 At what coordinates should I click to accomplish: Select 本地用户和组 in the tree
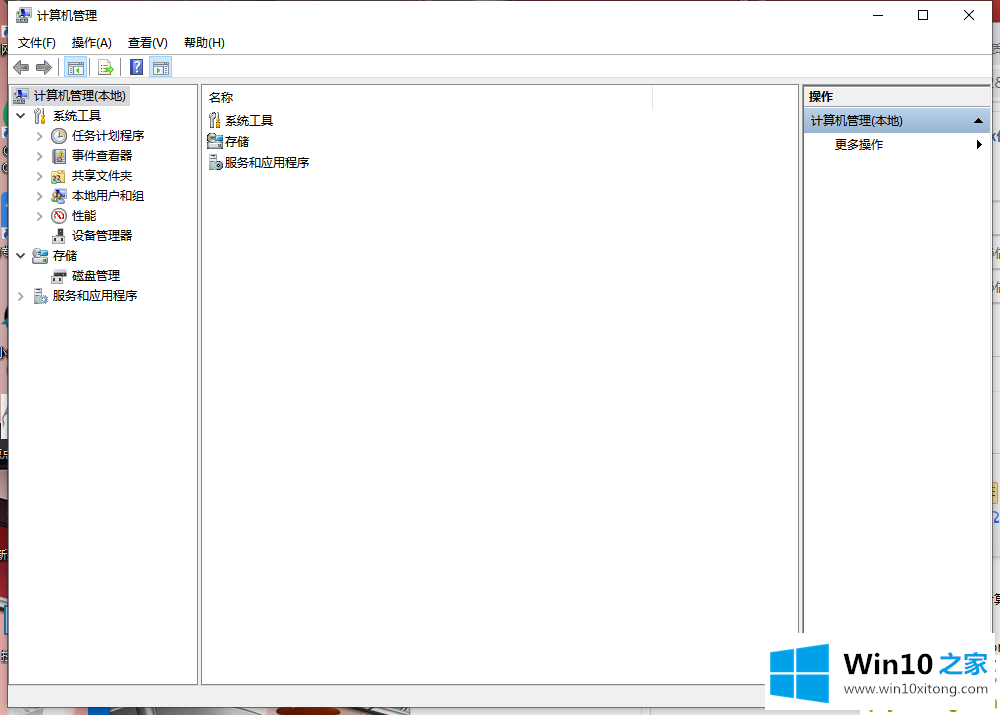click(x=108, y=196)
